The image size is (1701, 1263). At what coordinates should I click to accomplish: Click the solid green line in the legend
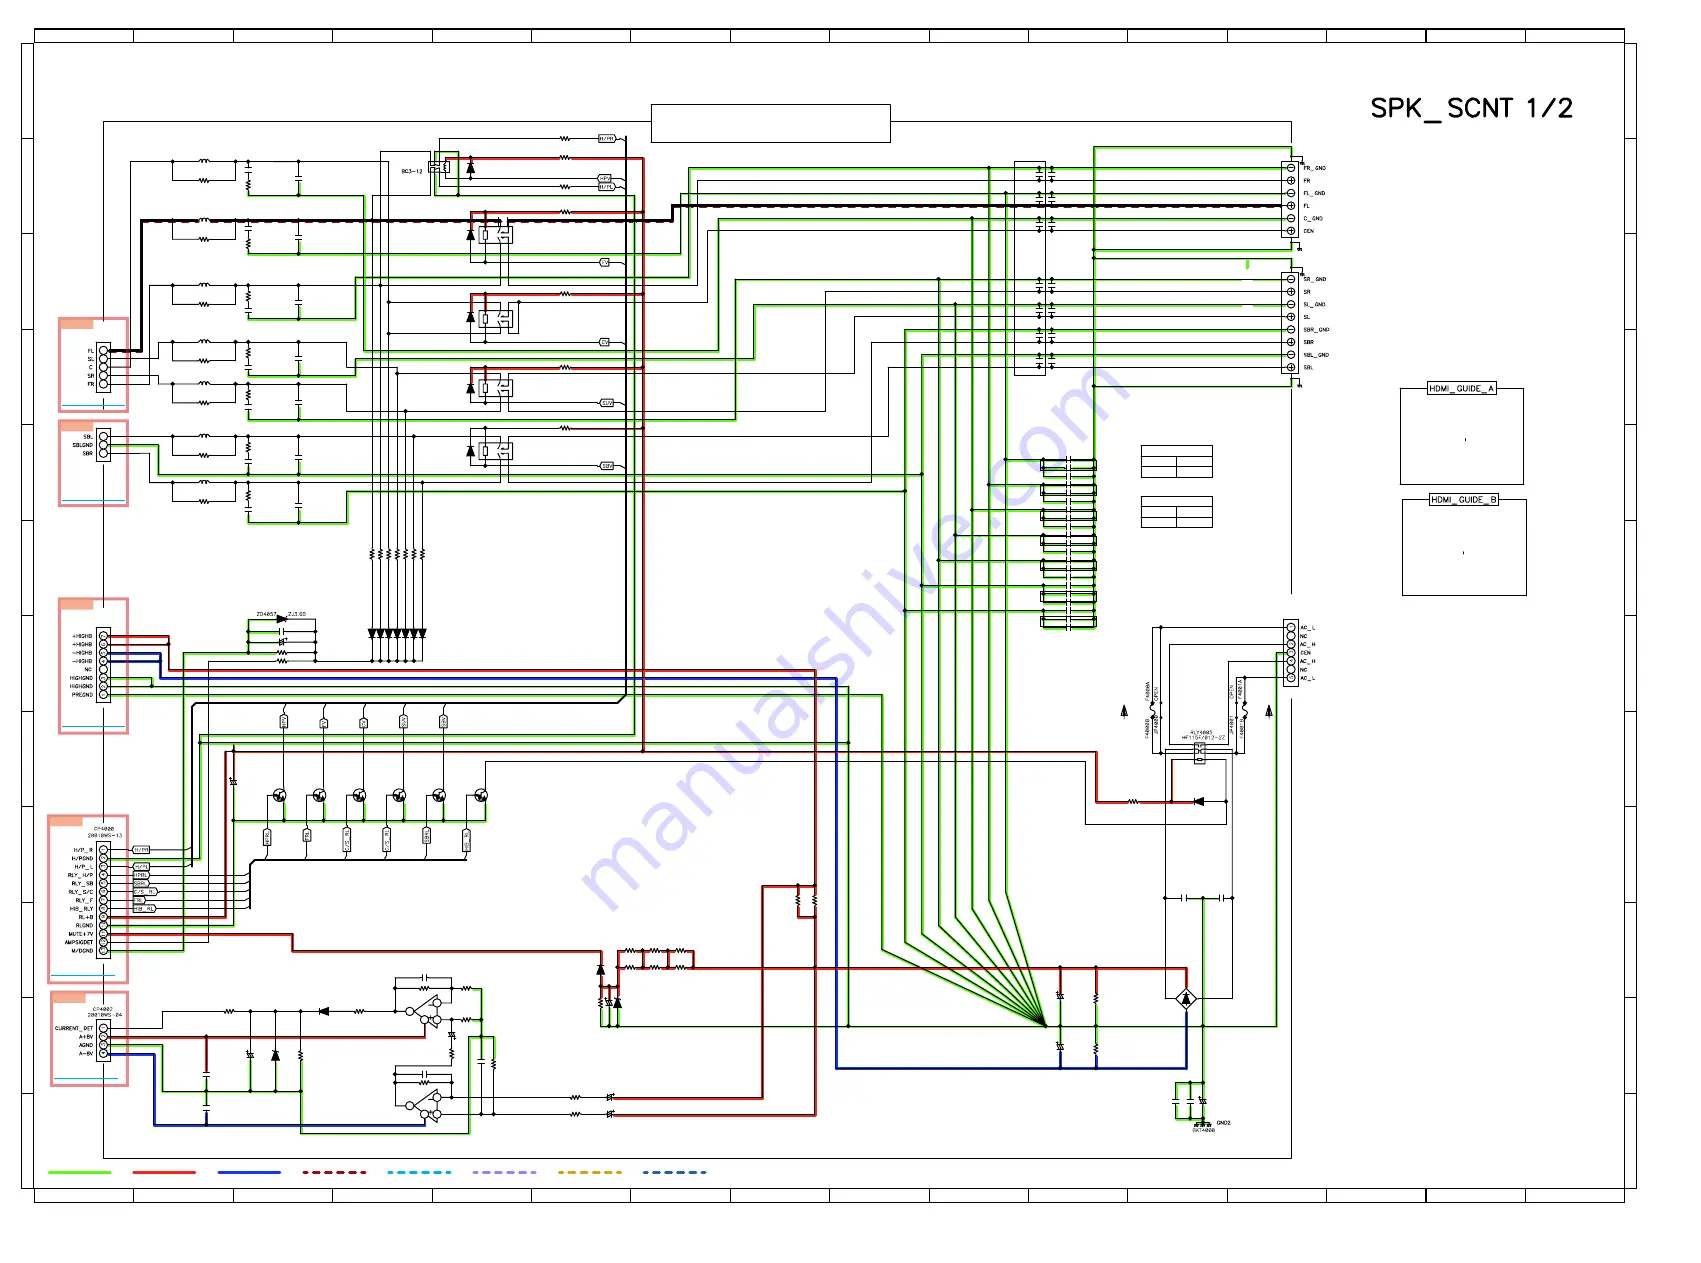(80, 1172)
